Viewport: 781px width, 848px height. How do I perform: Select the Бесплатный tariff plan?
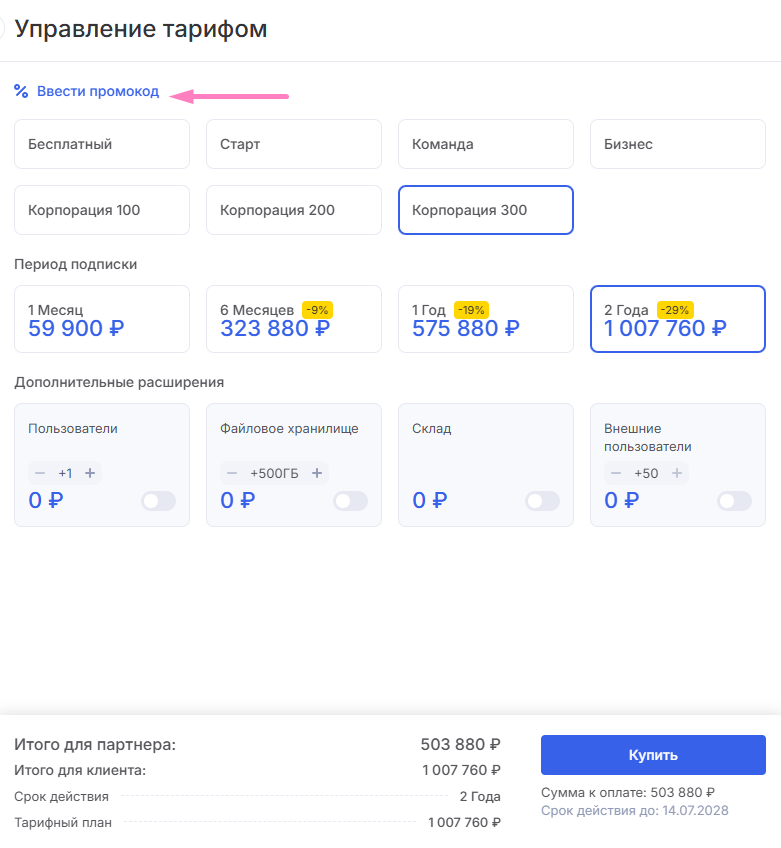coord(102,144)
